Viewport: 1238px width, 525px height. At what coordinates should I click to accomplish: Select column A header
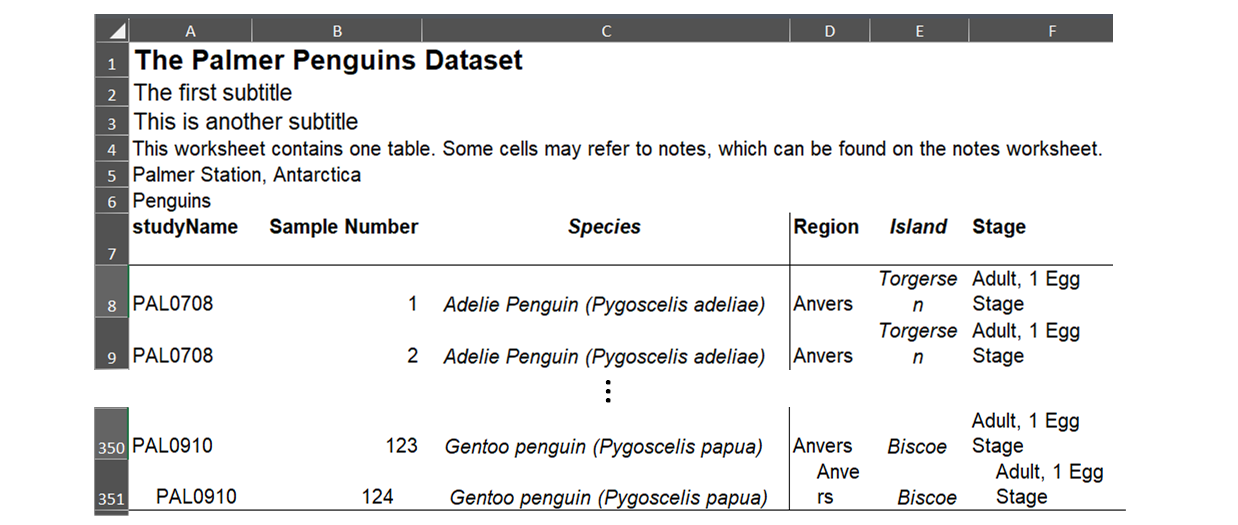click(x=191, y=31)
